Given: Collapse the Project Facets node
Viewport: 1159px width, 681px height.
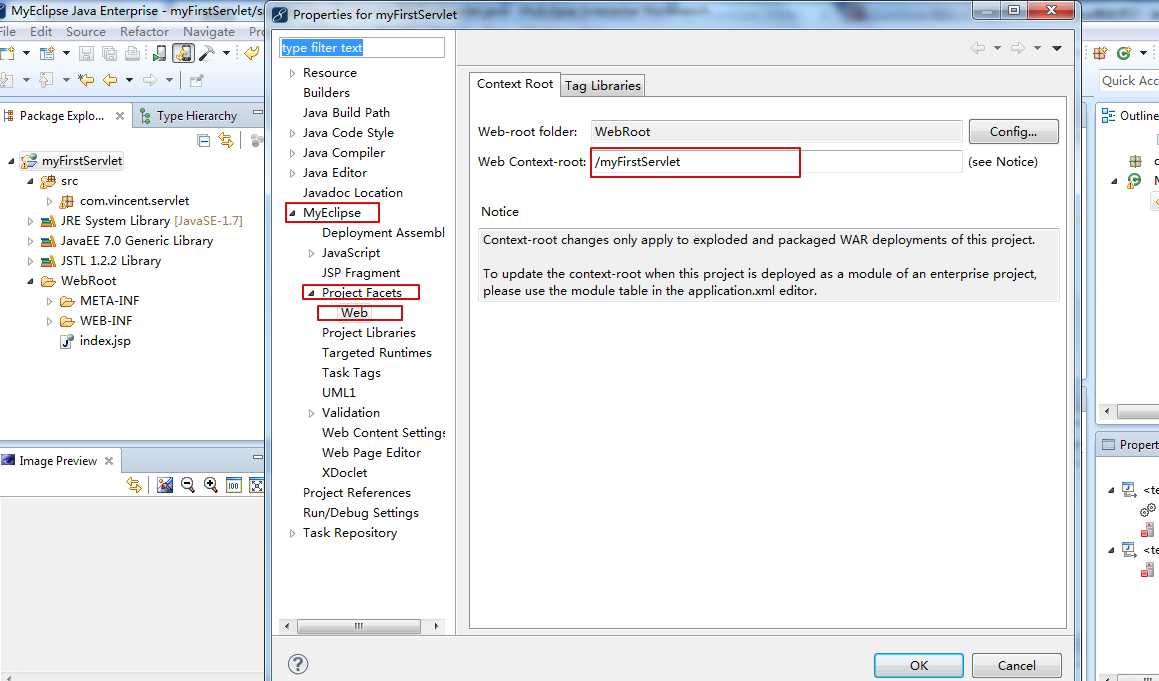Looking at the screenshot, I should pos(311,293).
